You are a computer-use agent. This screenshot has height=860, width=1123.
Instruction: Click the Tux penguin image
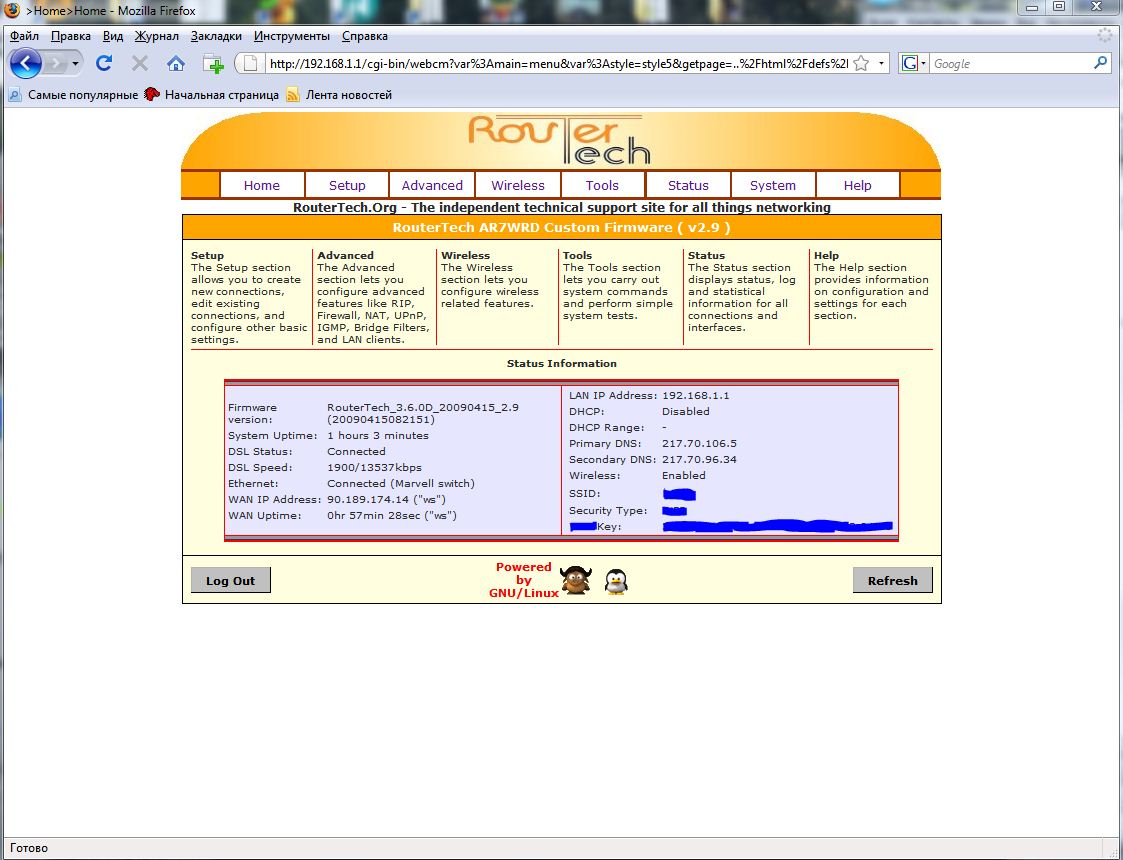(616, 581)
